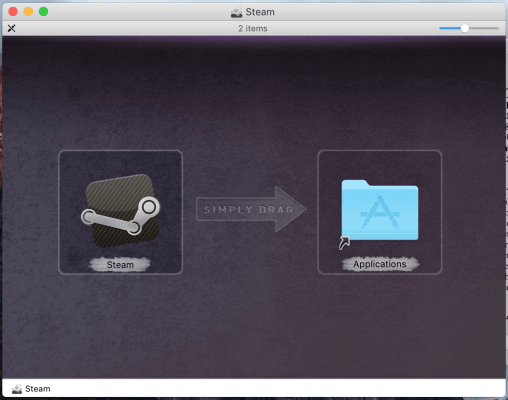Click the Applications label under the folder

(380, 264)
